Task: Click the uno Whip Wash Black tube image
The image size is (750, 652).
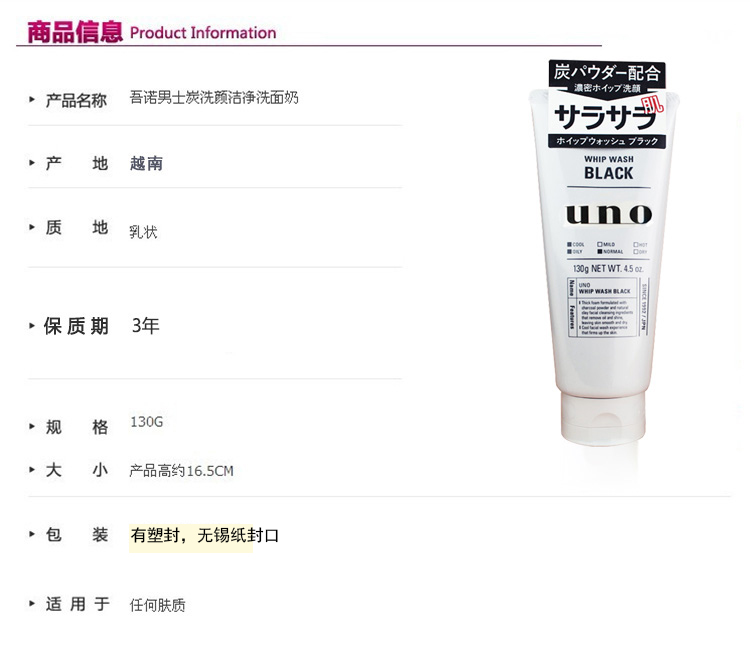Action: 605,253
